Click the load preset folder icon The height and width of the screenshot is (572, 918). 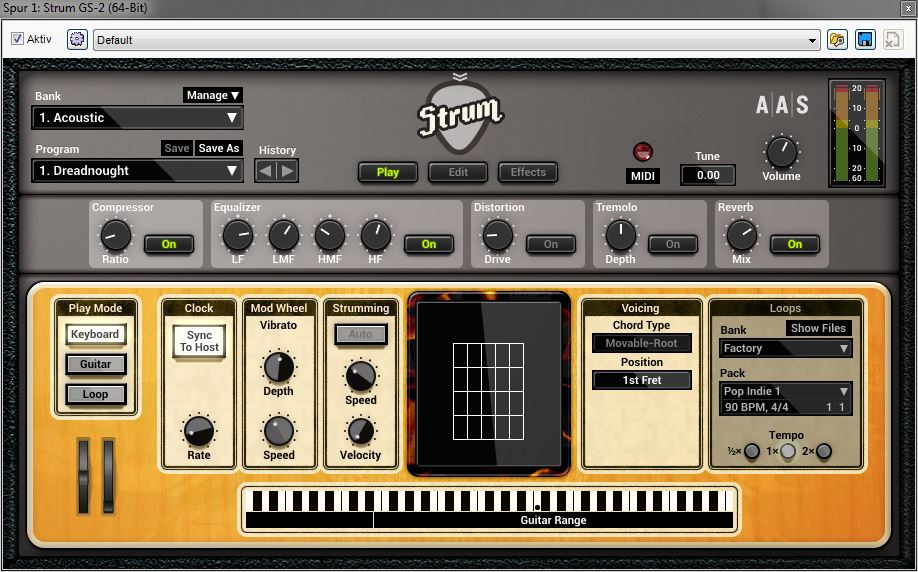(837, 40)
